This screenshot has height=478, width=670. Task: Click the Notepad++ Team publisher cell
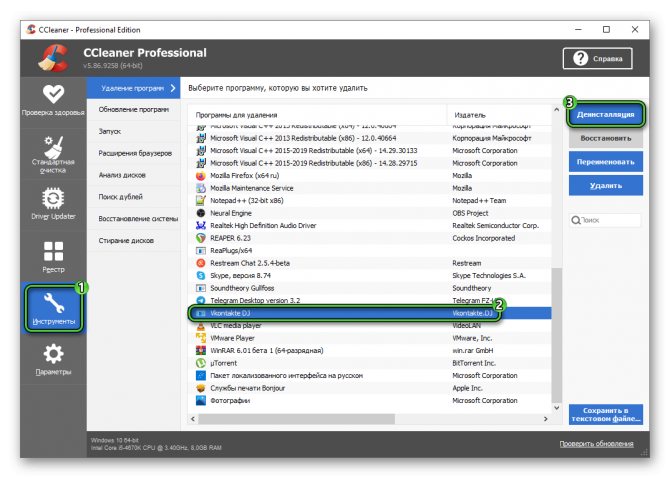479,200
